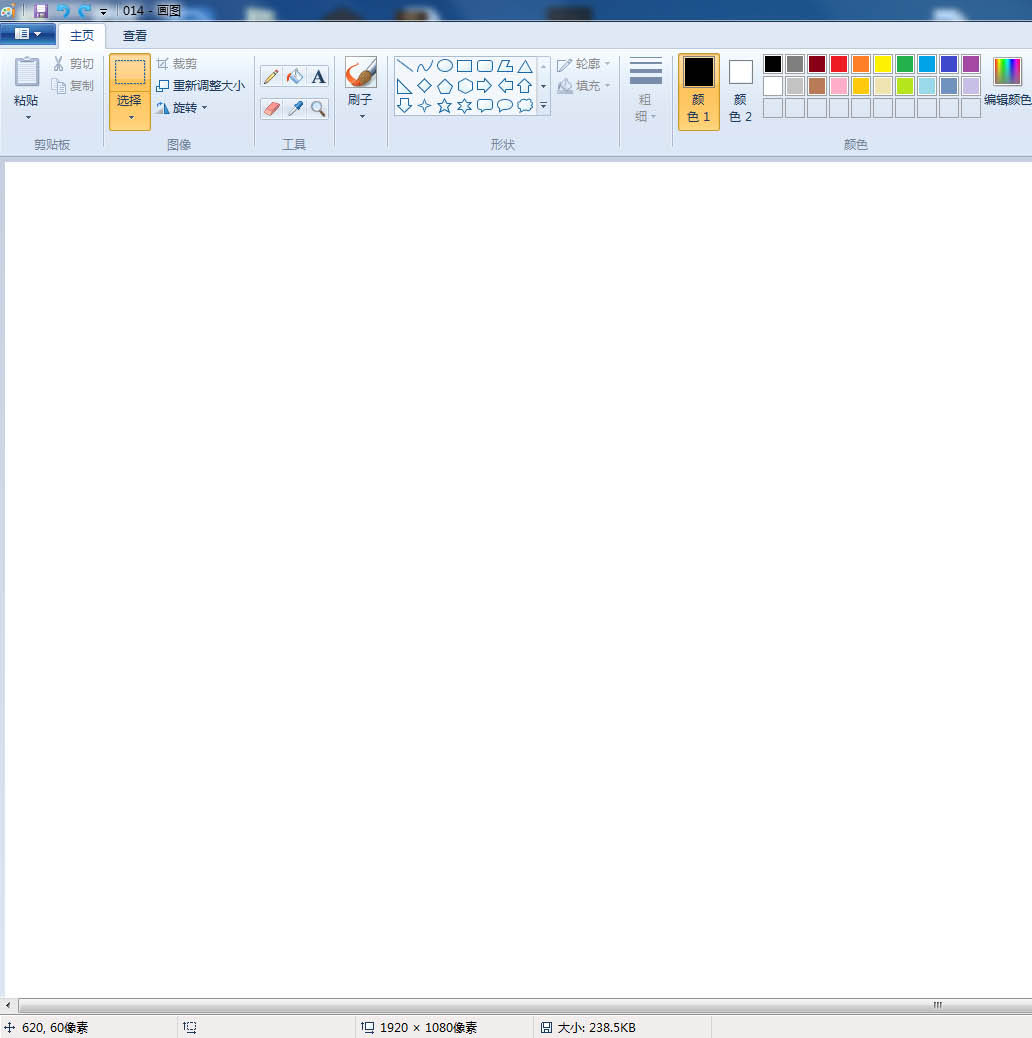The width and height of the screenshot is (1032, 1038).
Task: Choose the red color swatch
Action: tap(839, 64)
